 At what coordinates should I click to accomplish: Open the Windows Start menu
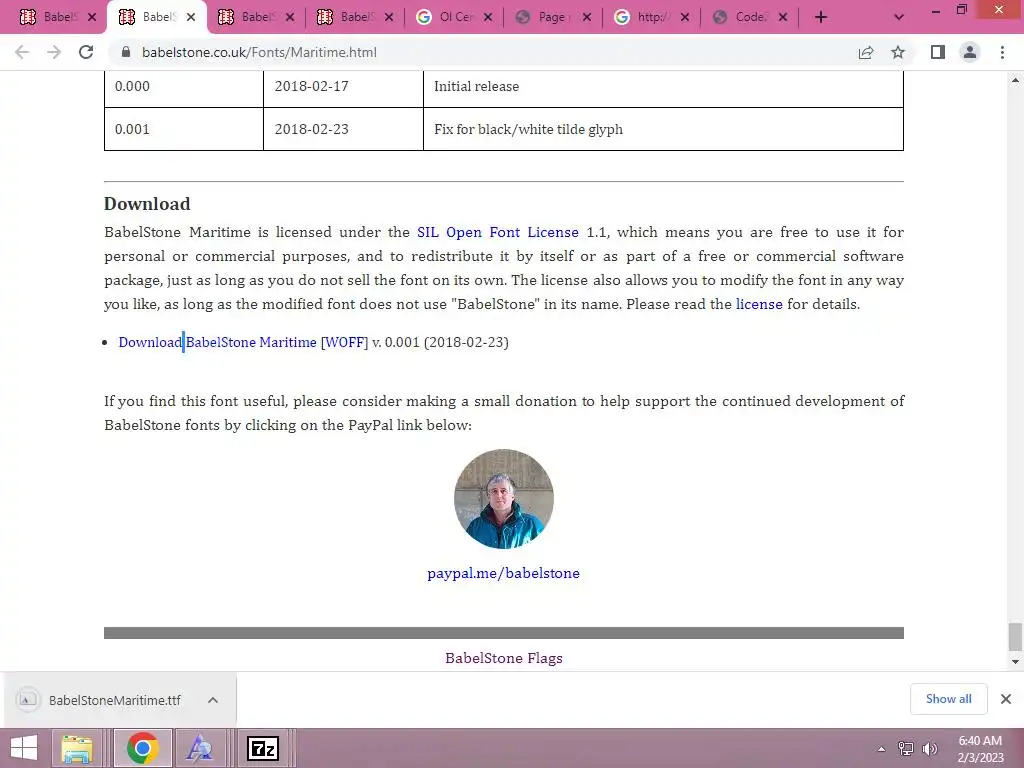tap(24, 748)
